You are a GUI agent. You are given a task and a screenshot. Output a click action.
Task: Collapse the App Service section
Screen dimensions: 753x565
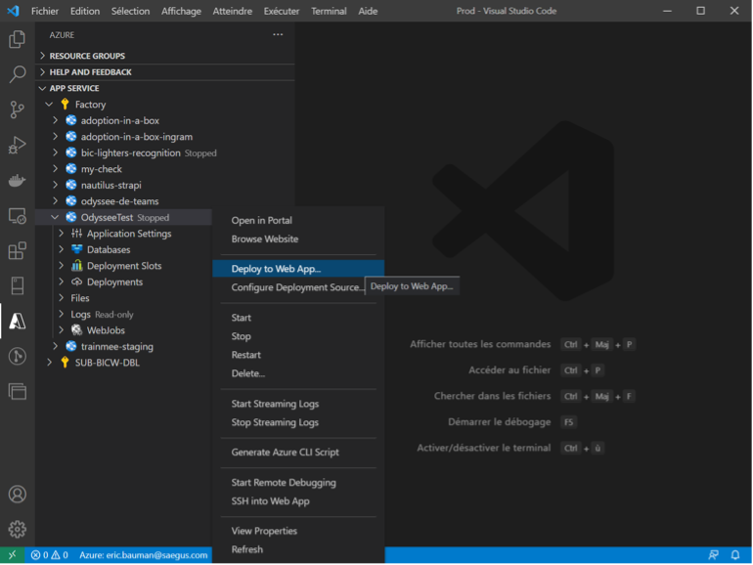[165, 88]
